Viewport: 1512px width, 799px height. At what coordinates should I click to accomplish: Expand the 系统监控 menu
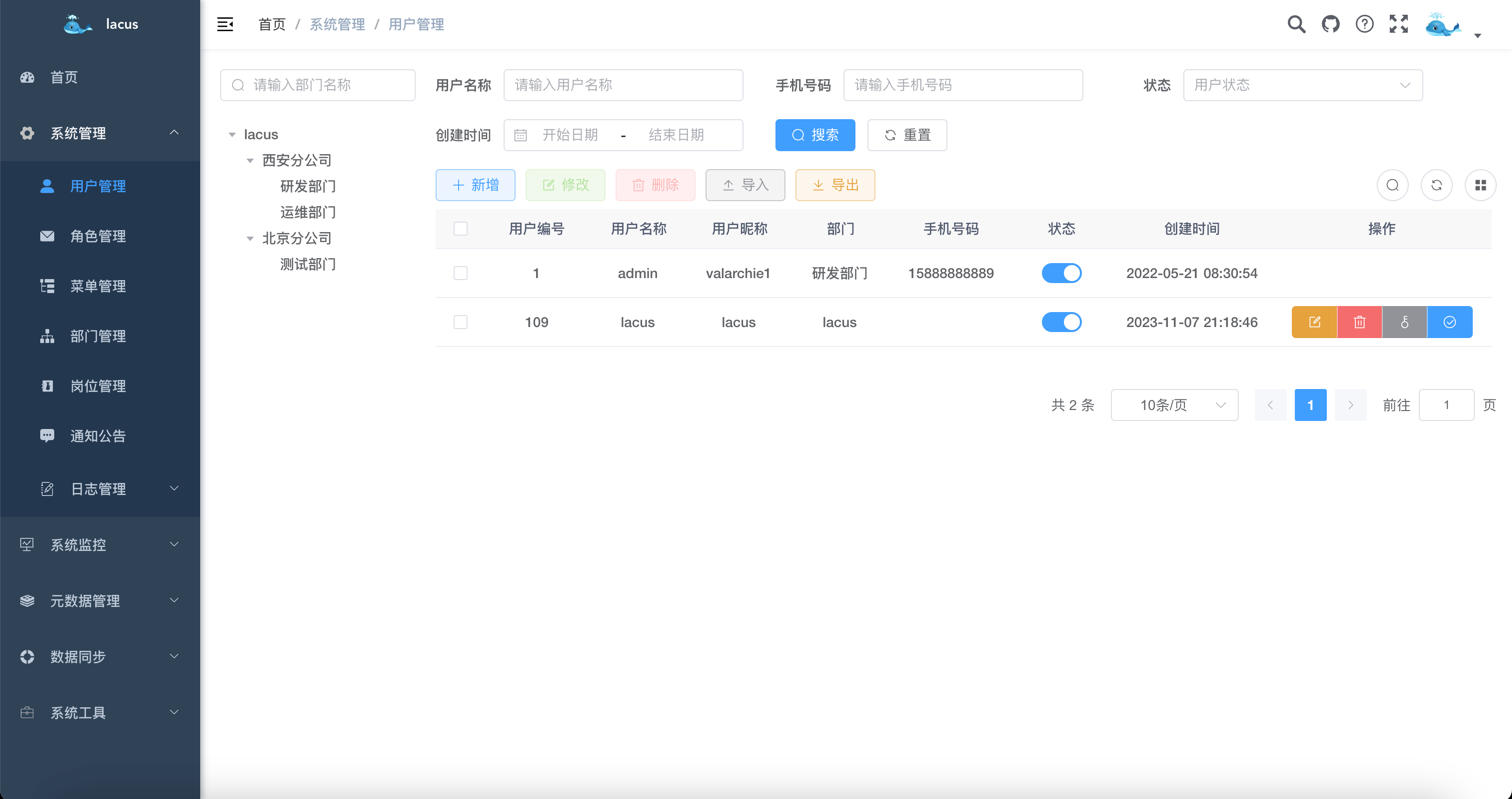pos(100,545)
